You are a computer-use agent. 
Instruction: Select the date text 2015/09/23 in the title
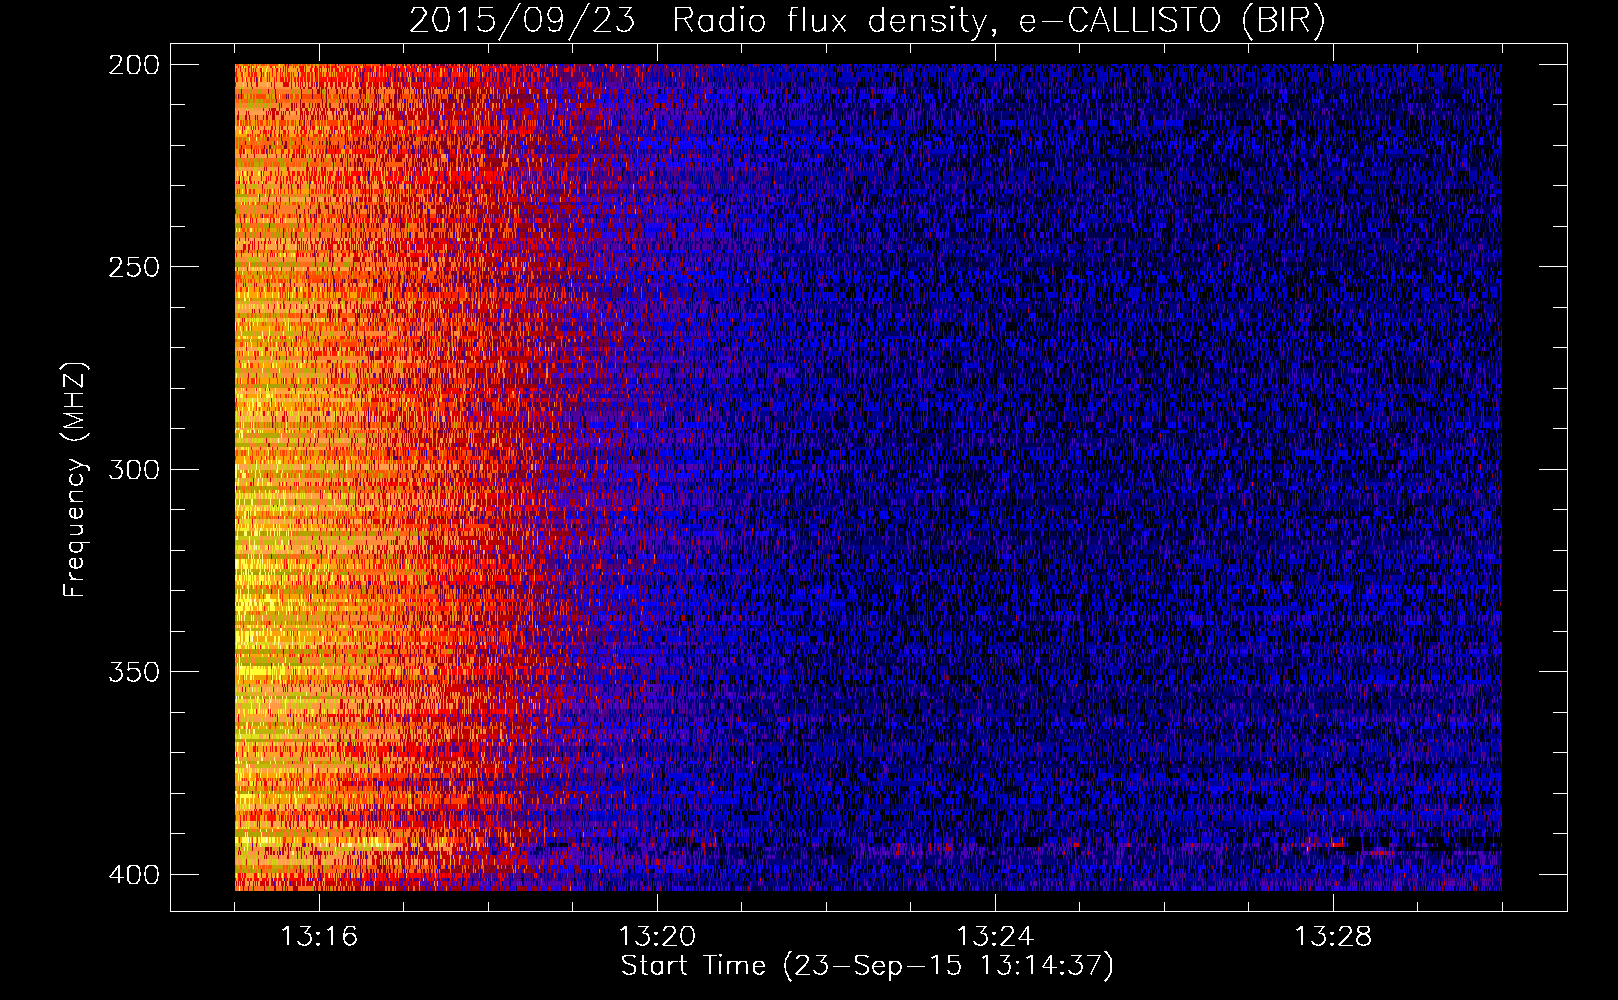point(522,21)
